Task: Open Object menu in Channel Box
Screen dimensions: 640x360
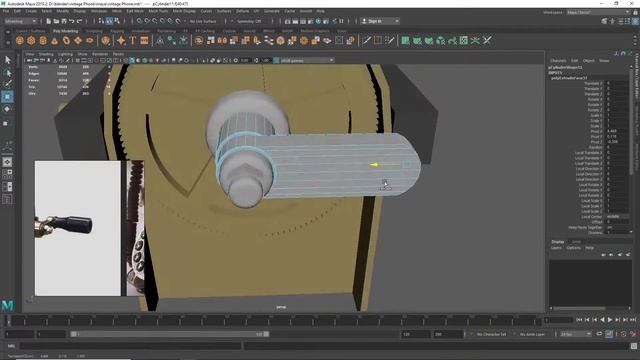Action: tap(589, 60)
